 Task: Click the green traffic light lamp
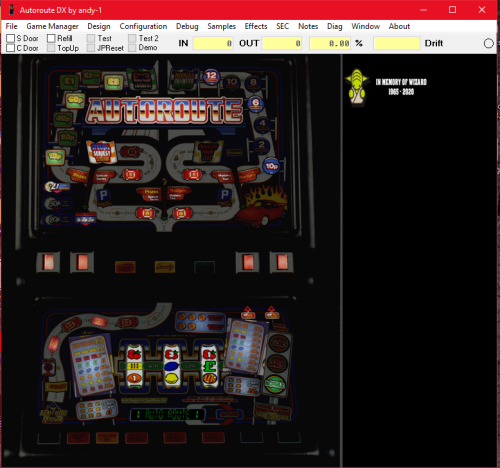(275, 384)
